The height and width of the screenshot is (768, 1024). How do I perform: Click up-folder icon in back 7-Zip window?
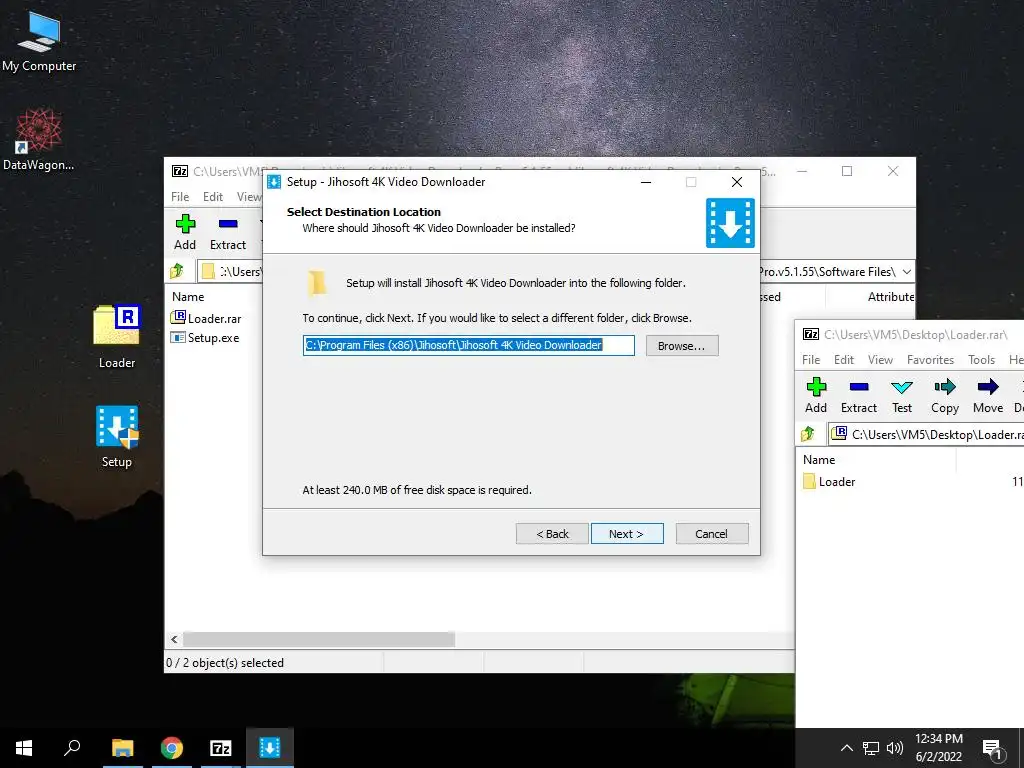tap(176, 271)
